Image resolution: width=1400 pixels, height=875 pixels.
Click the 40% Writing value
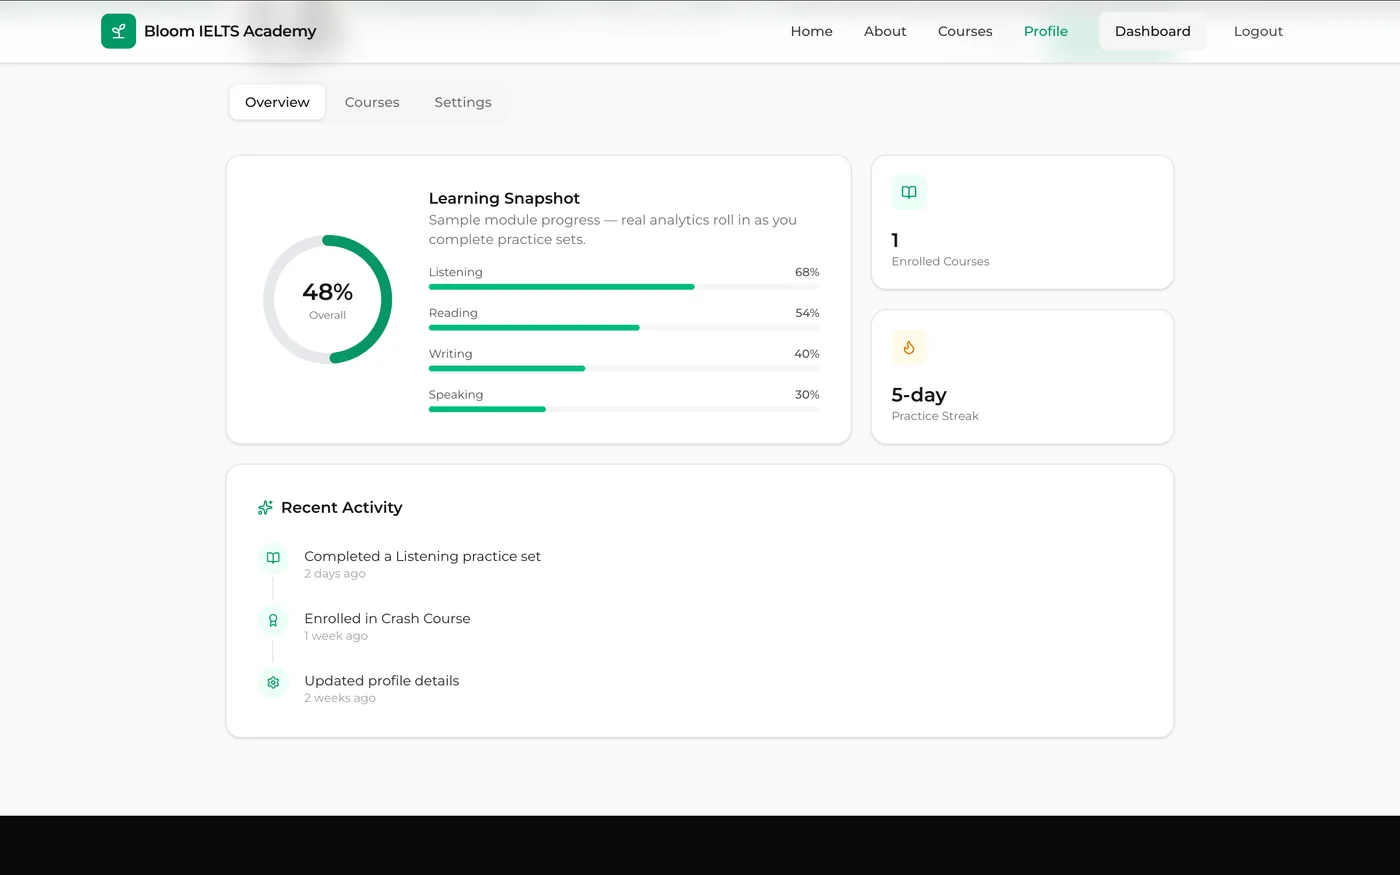(x=807, y=354)
